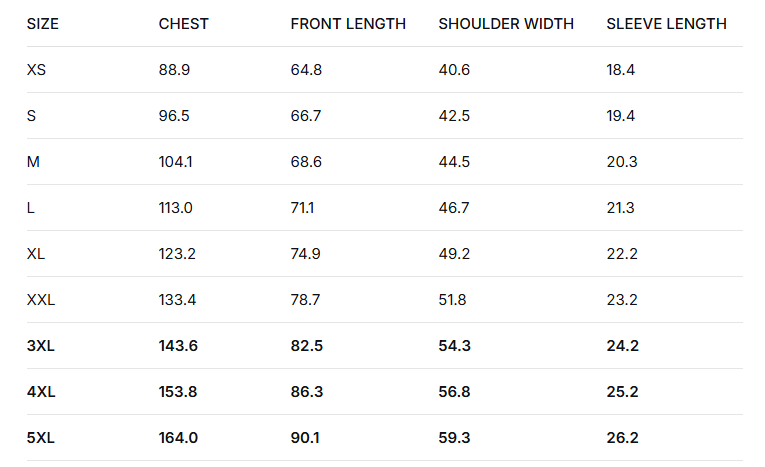Image resolution: width=765 pixels, height=467 pixels.
Task: Click the XXL size row label
Action: coord(41,300)
